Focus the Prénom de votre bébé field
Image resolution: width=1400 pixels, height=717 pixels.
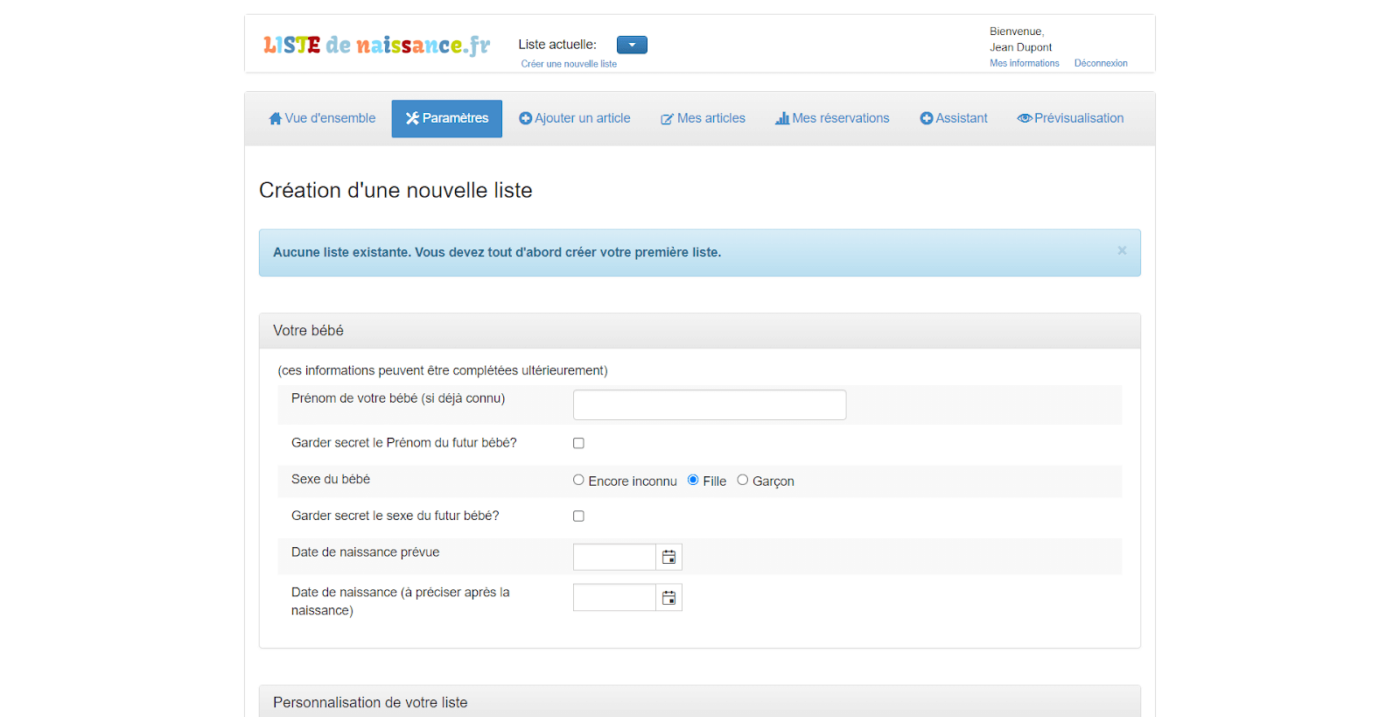[710, 405]
